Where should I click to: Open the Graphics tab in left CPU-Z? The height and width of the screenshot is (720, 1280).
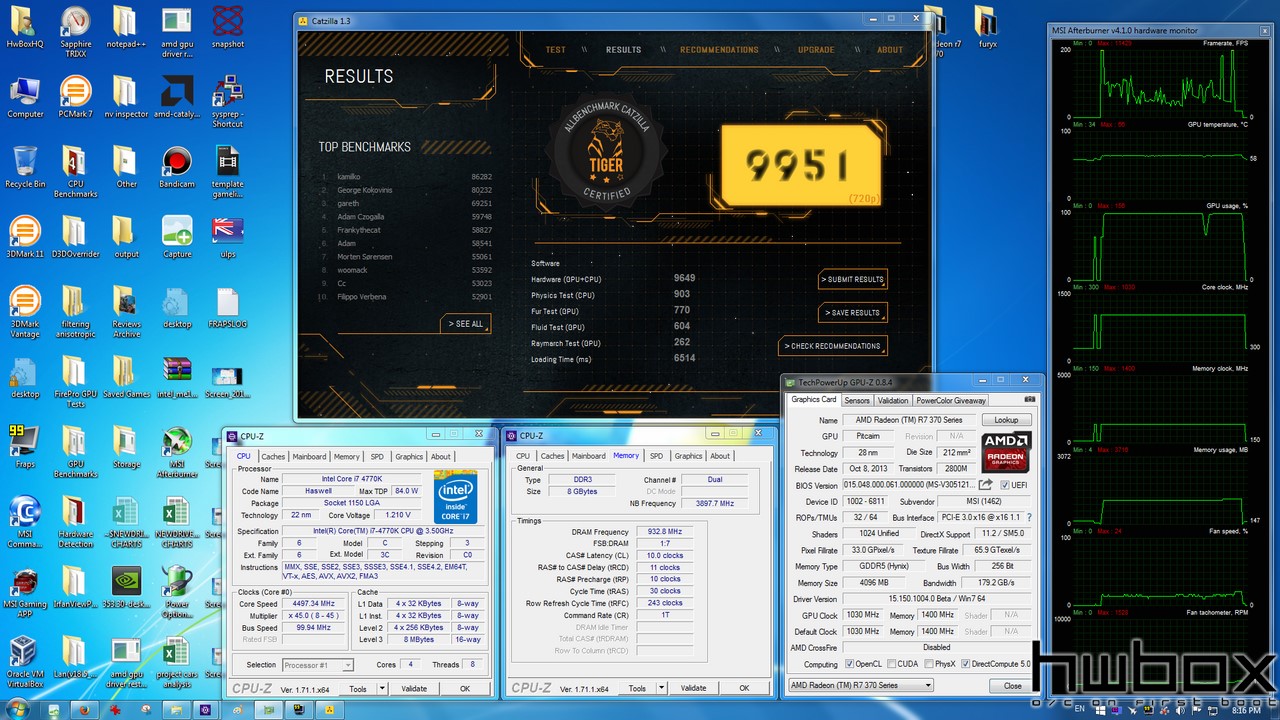click(x=409, y=456)
